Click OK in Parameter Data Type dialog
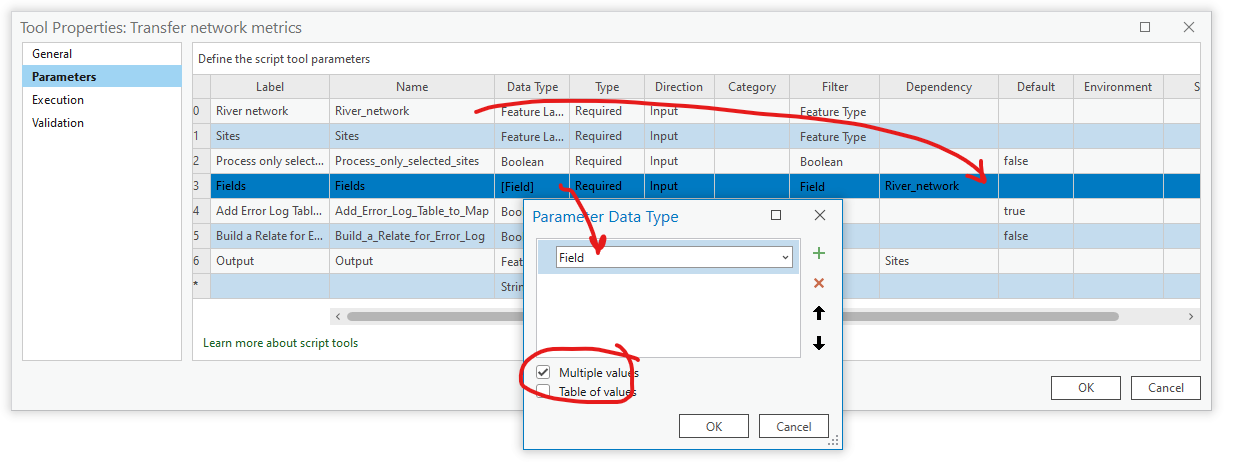1243x466 pixels. point(713,426)
